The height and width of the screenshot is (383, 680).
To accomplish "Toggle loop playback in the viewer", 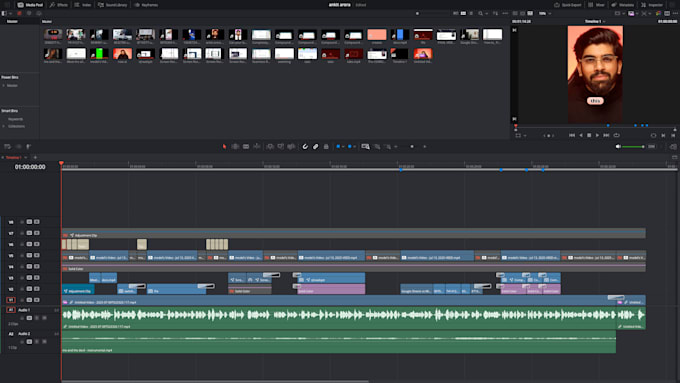I will 616,135.
